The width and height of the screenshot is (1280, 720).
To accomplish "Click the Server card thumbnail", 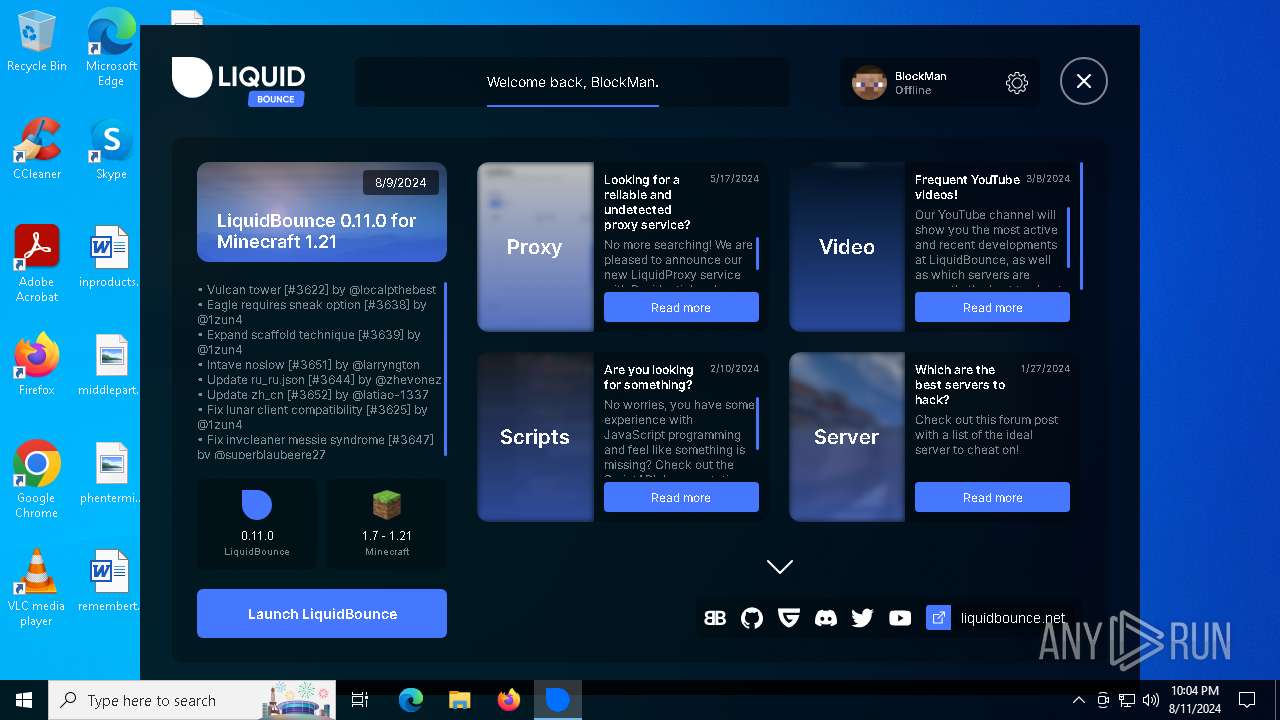I will [x=847, y=437].
